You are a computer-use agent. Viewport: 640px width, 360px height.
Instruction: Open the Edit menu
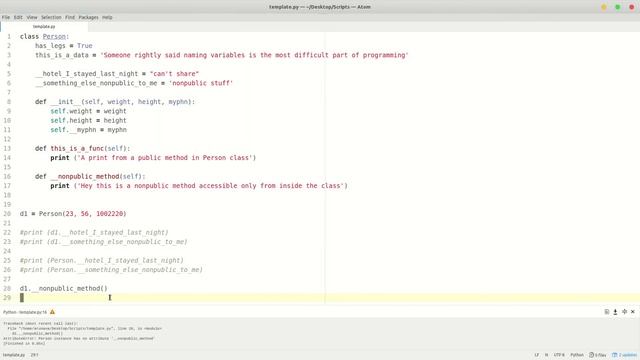pos(18,17)
